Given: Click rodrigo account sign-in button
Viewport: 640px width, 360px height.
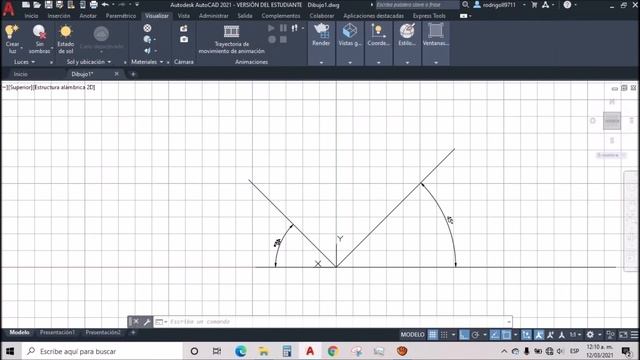Looking at the screenshot, I should [495, 5].
